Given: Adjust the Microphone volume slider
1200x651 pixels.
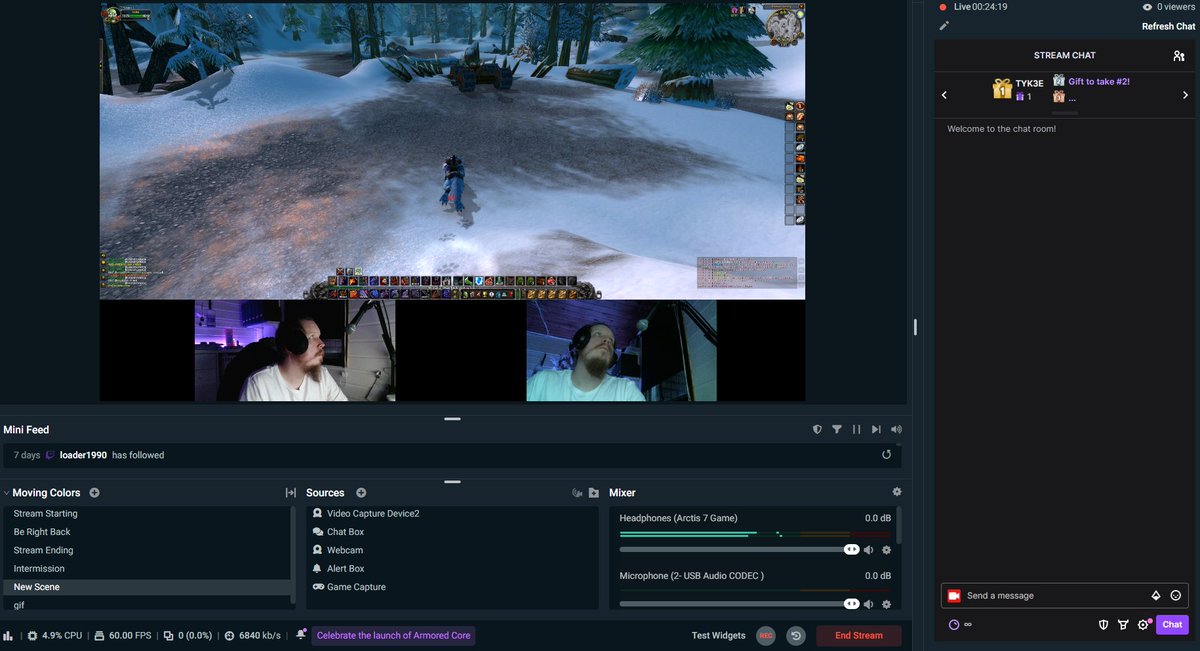Looking at the screenshot, I should tap(739, 604).
